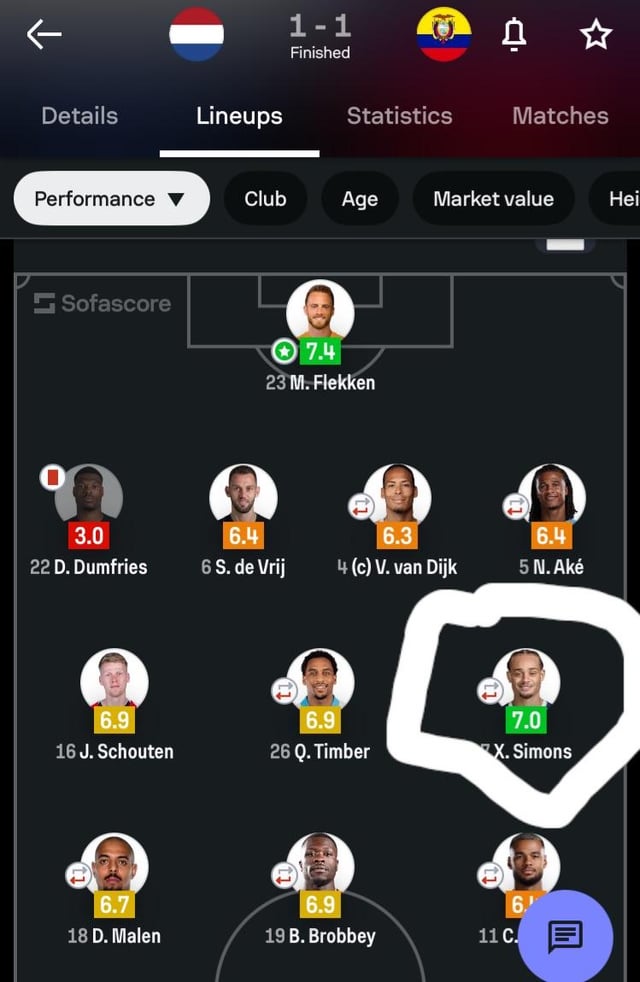Image resolution: width=640 pixels, height=982 pixels.
Task: Enable match notifications with bell icon
Action: 514,34
